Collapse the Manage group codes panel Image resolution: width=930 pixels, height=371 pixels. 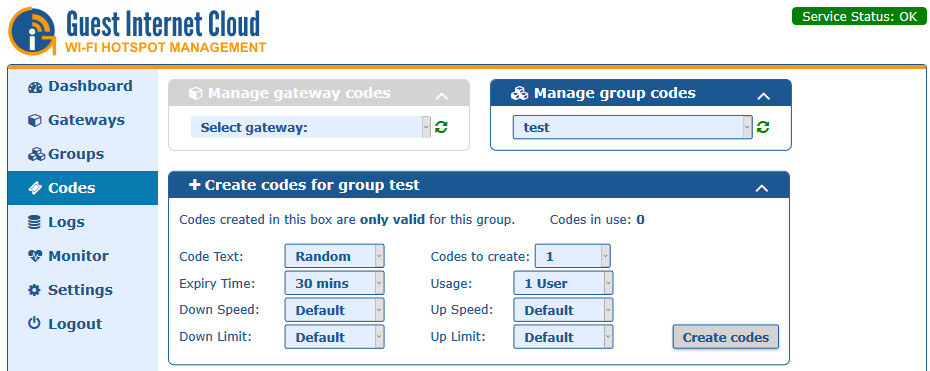click(764, 96)
